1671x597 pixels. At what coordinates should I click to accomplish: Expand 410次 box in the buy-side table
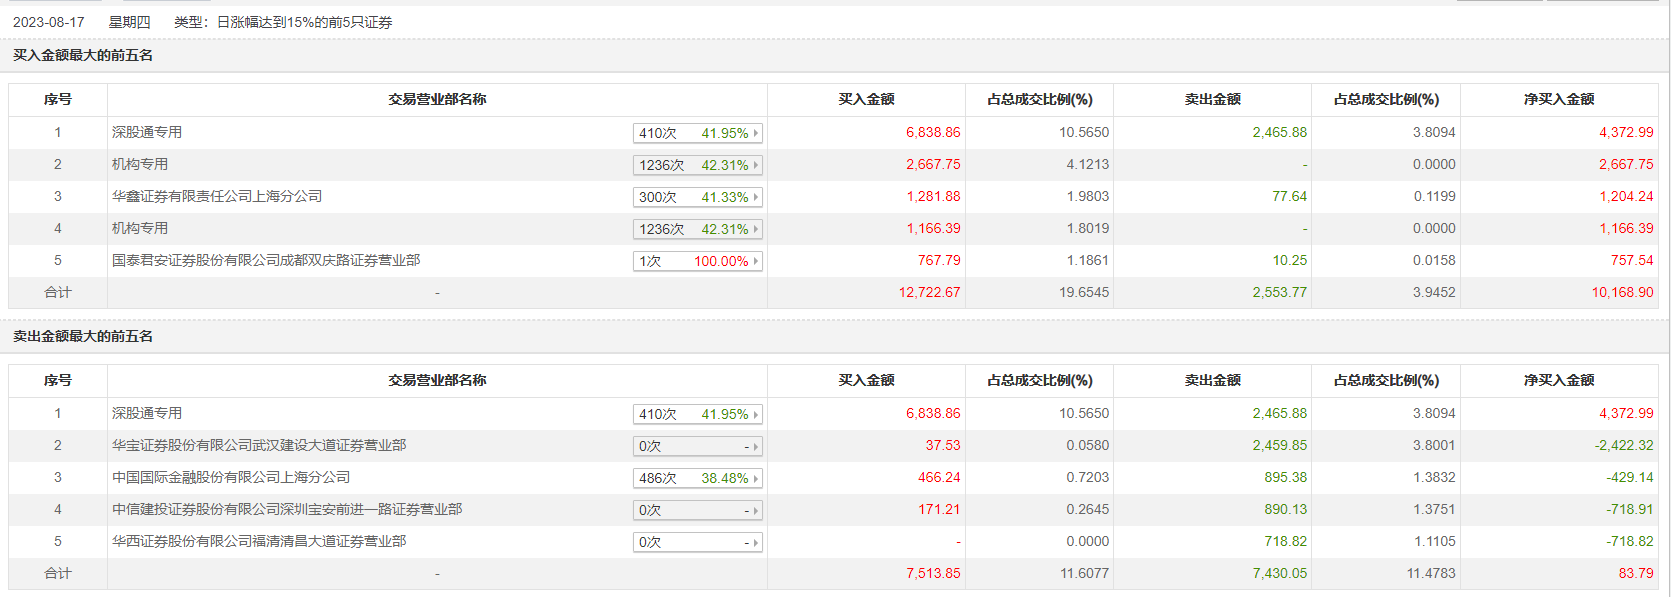click(x=697, y=133)
